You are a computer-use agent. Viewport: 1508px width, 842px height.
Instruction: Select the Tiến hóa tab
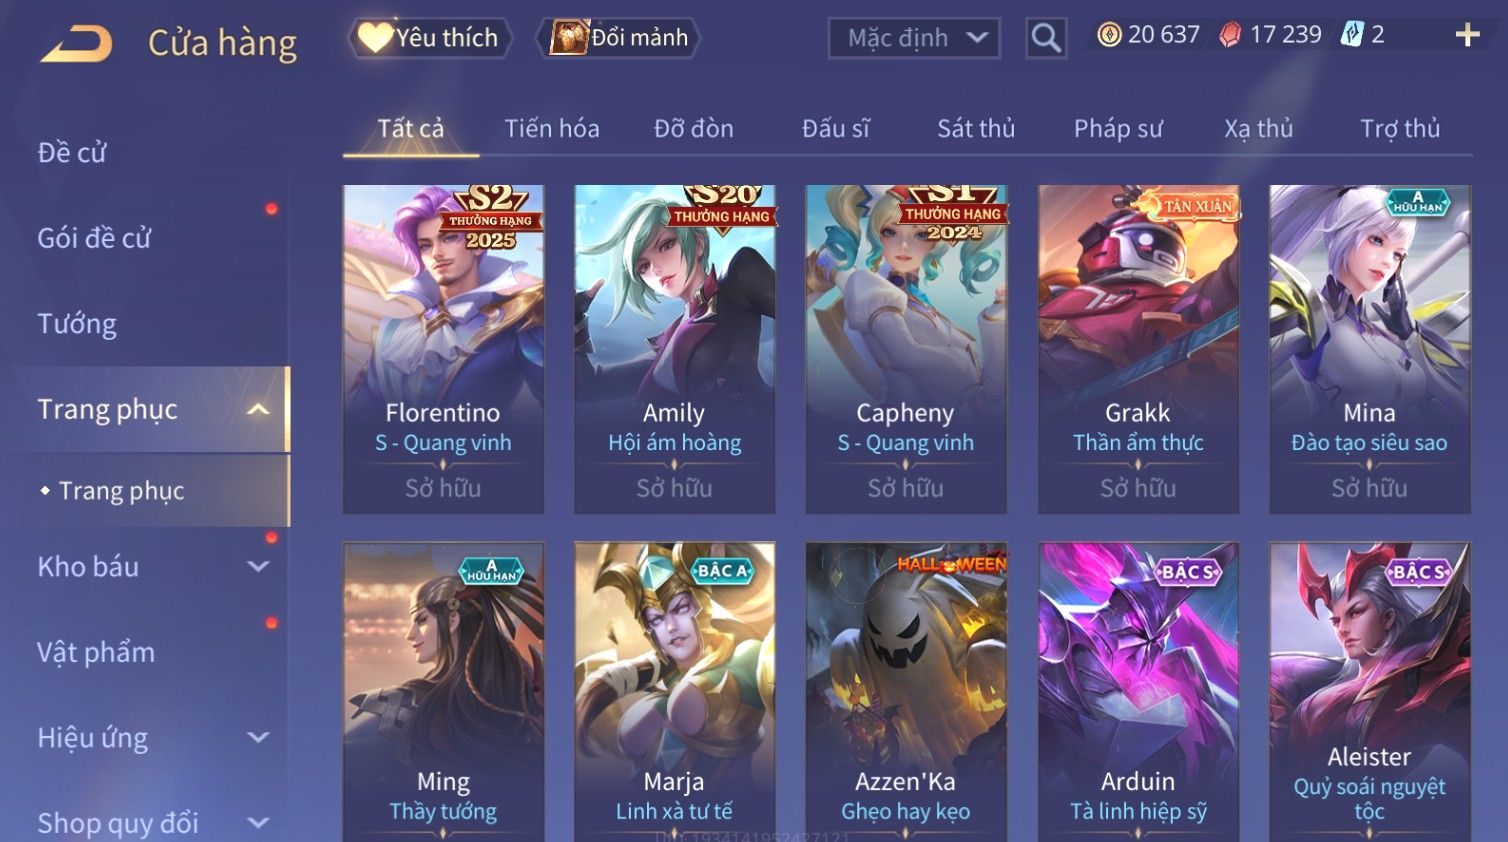(x=552, y=129)
